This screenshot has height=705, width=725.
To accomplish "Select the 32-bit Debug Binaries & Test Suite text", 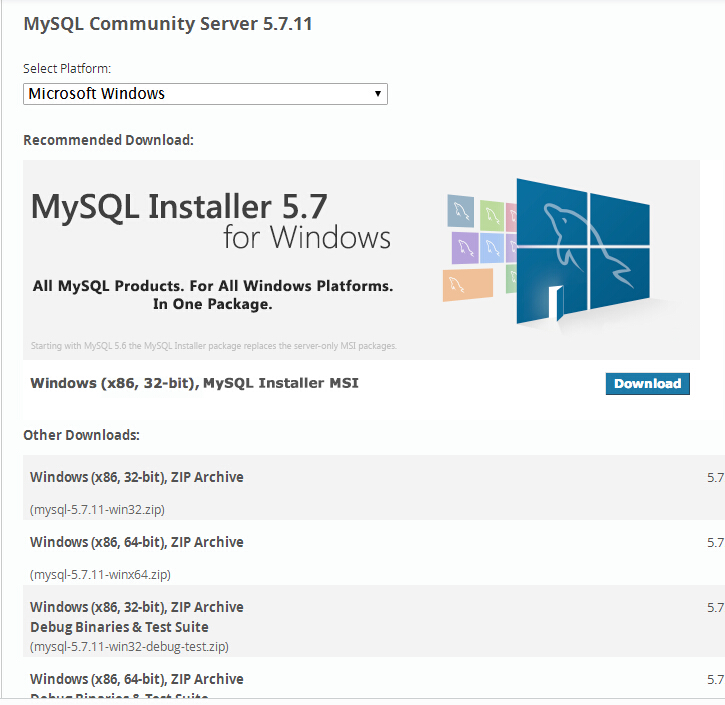I will pyautogui.click(x=119, y=627).
